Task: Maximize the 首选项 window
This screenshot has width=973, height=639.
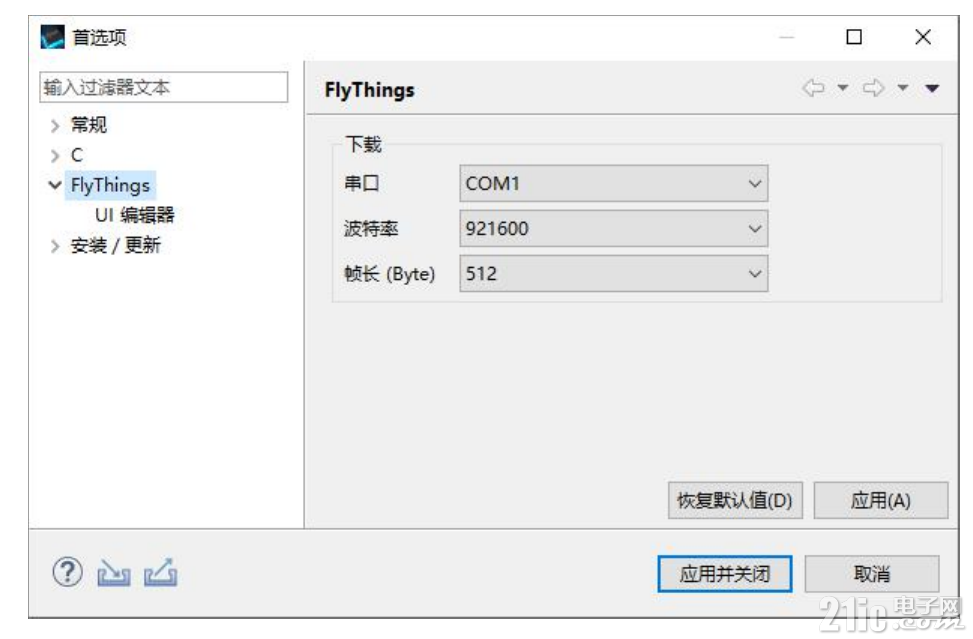Action: coord(854,37)
